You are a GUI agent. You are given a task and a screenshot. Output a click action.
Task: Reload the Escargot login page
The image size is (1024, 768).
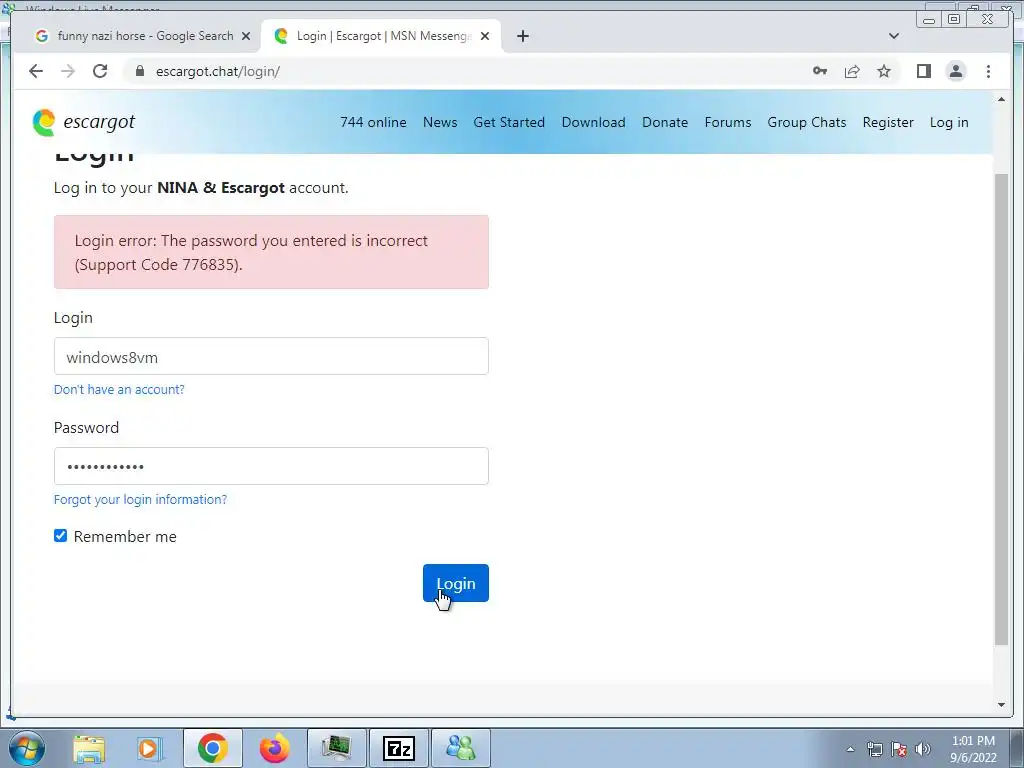[100, 71]
